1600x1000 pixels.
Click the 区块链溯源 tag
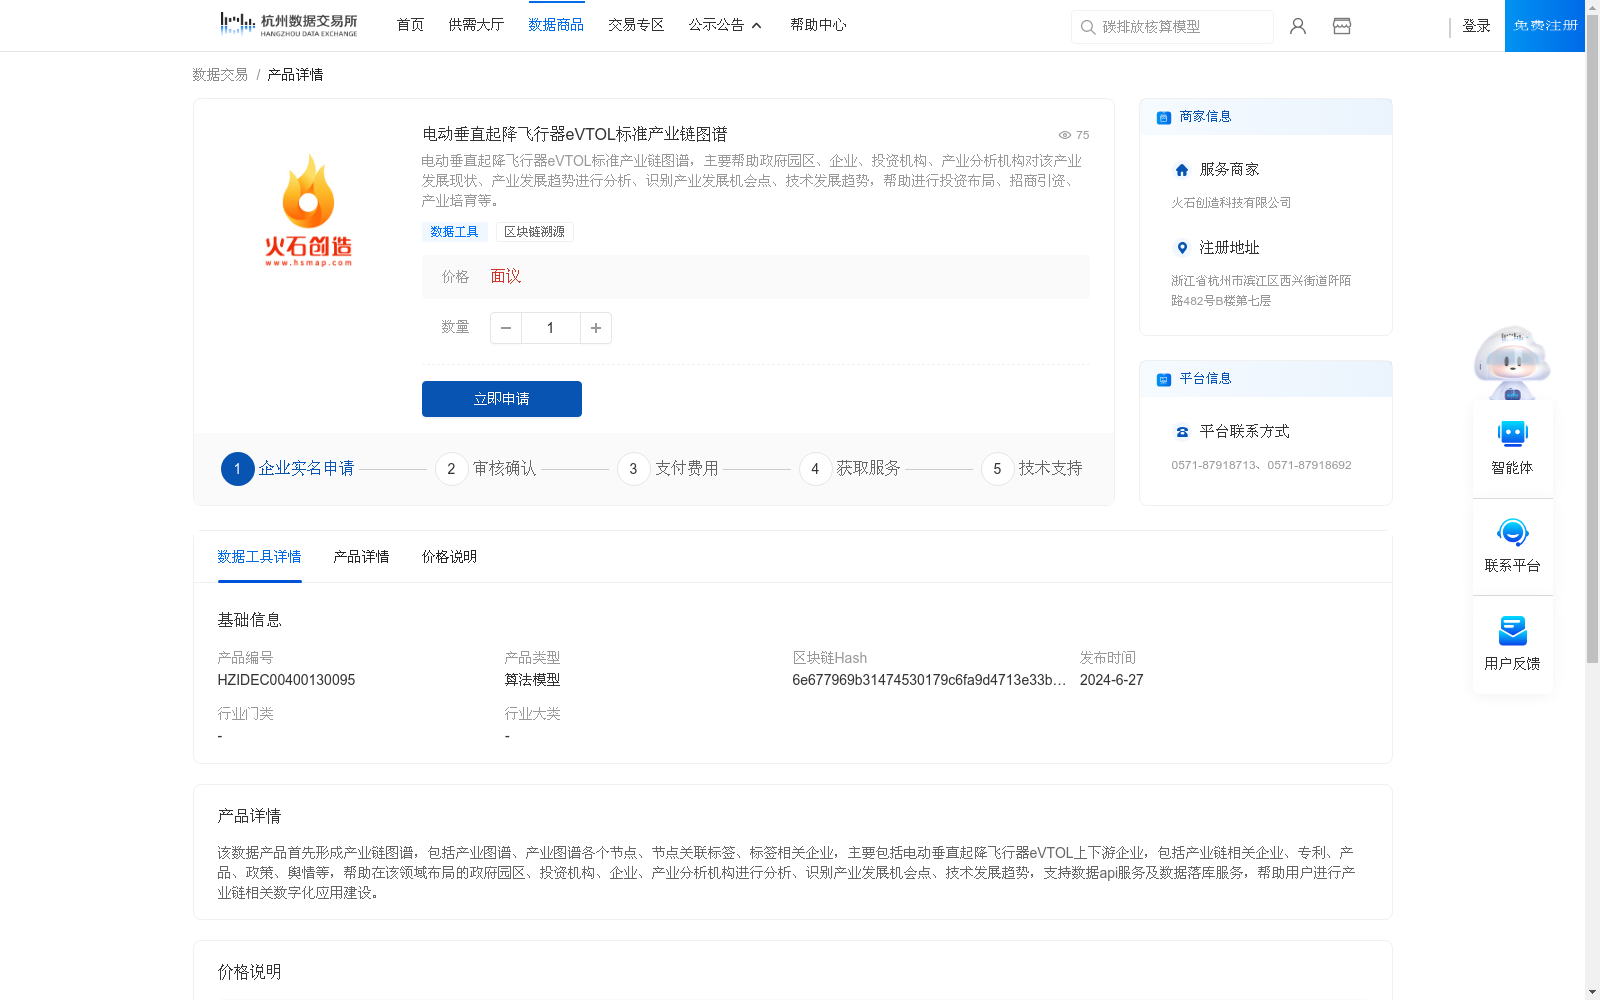coord(535,232)
